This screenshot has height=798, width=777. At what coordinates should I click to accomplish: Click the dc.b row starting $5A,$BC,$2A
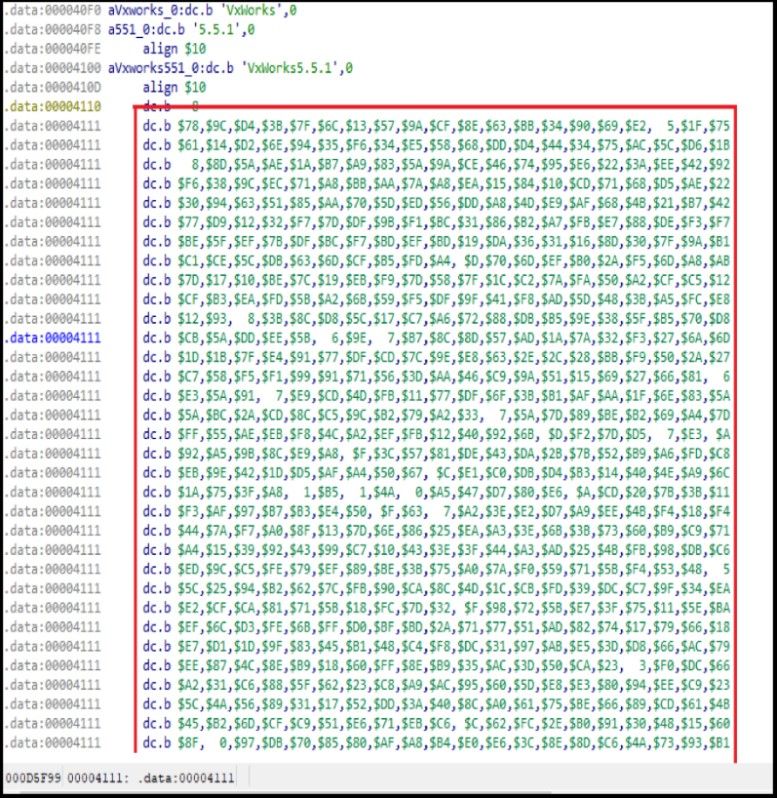point(436,415)
